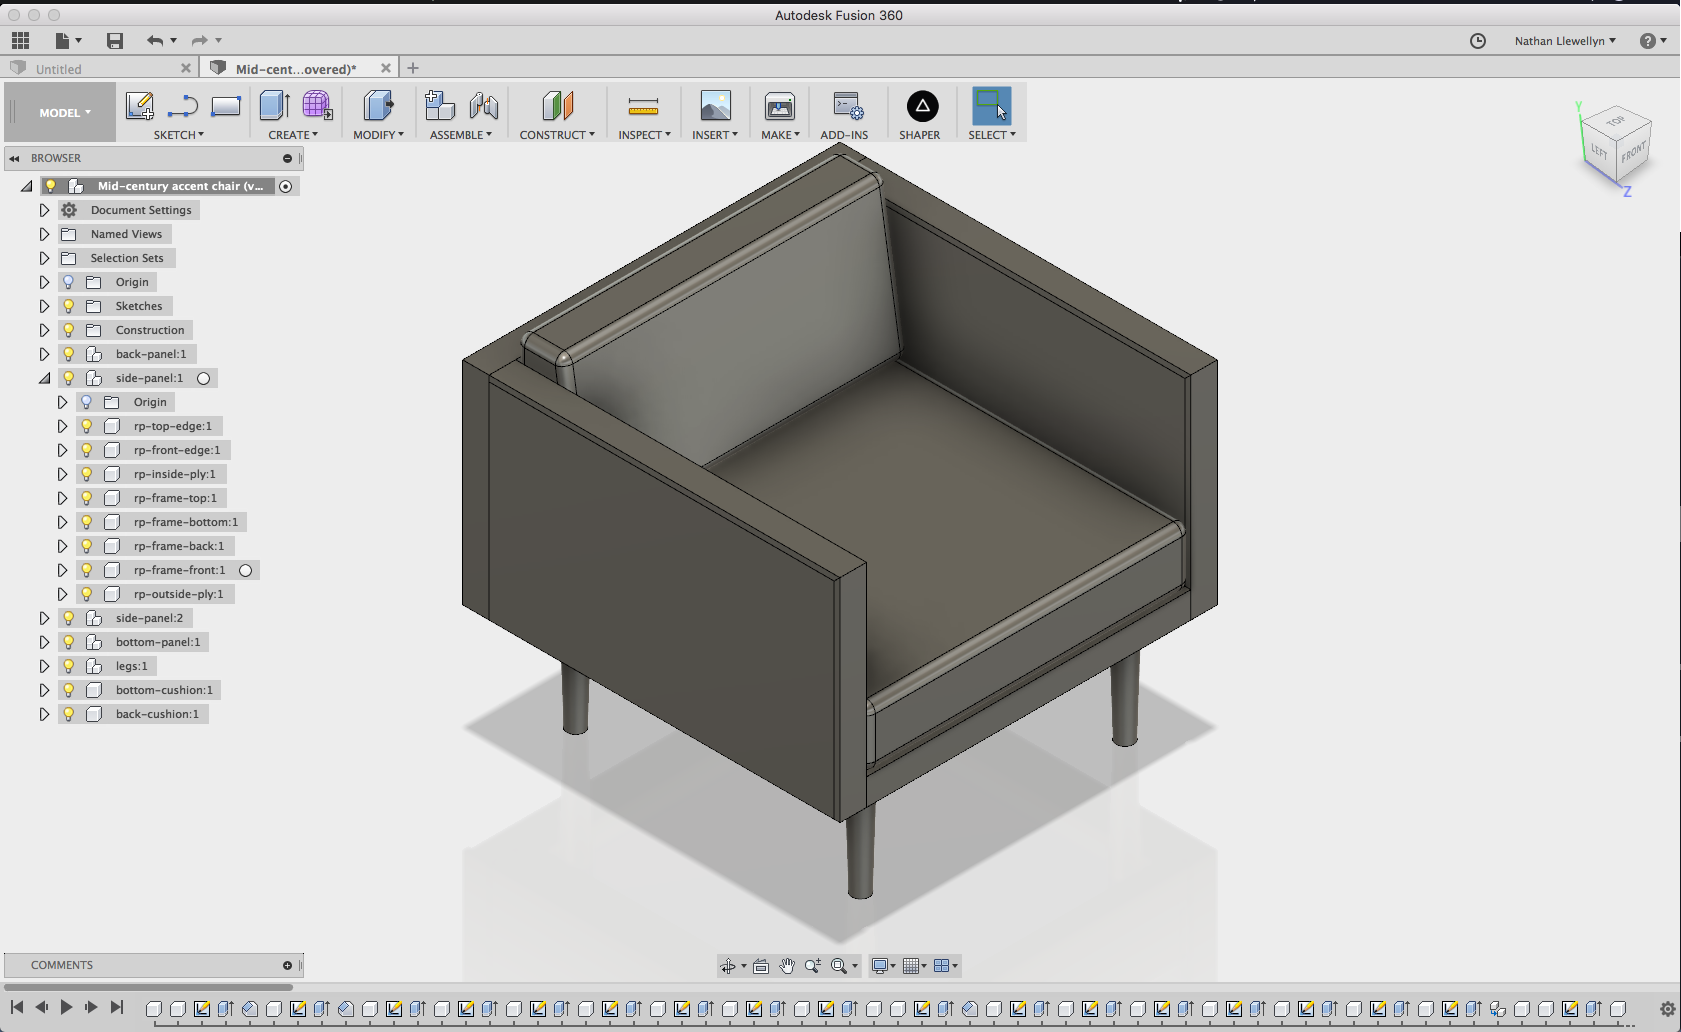Image resolution: width=1681 pixels, height=1032 pixels.
Task: Select the Extrude tool icon
Action: pyautogui.click(x=274, y=106)
